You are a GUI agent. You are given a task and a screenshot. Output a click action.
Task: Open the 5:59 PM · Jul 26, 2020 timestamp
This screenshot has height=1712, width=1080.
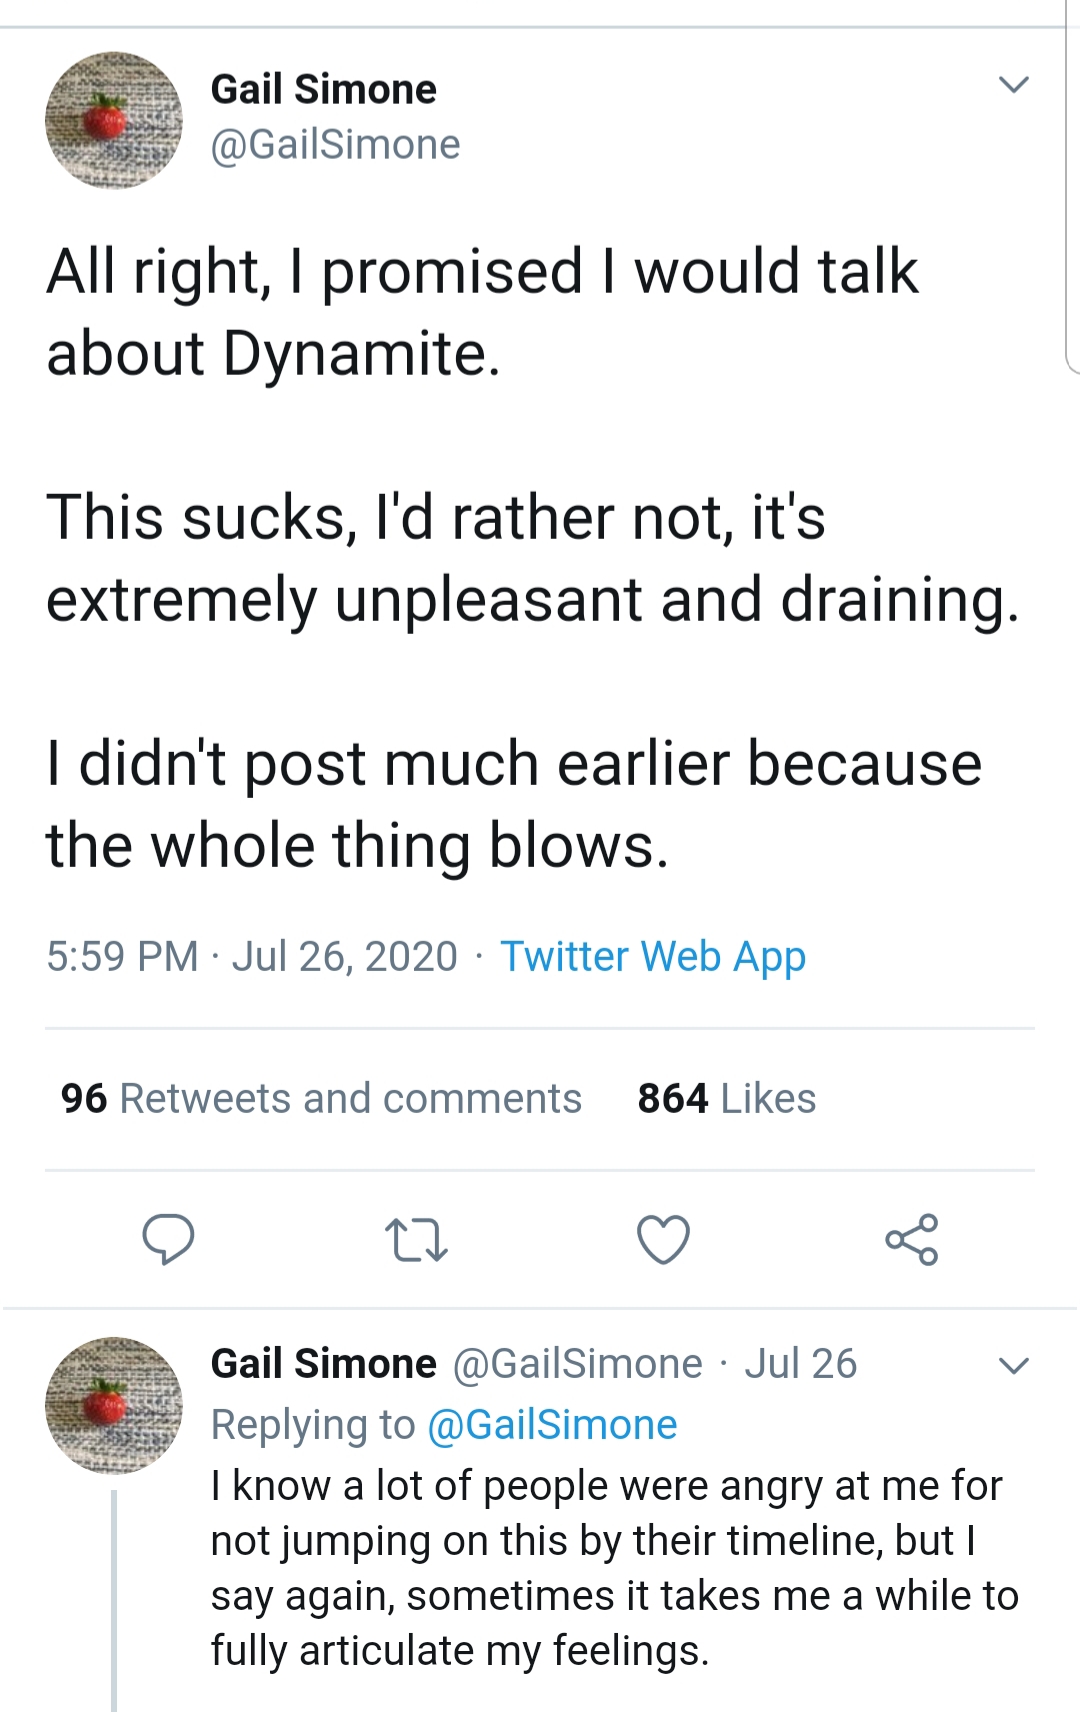(x=252, y=956)
